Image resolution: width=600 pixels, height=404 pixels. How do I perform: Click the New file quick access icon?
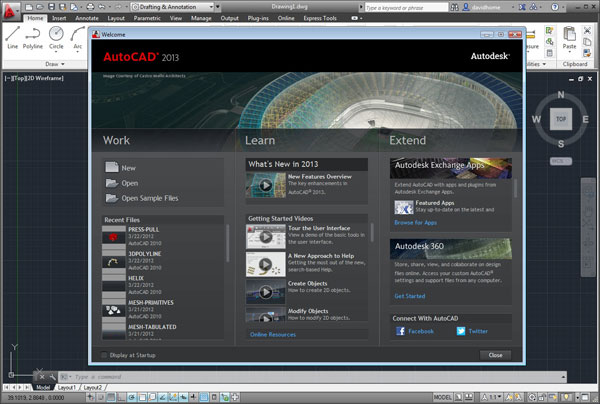click(x=29, y=7)
